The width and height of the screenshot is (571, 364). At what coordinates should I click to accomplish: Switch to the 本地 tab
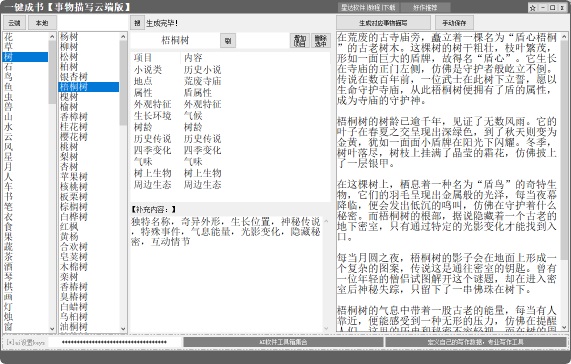click(42, 23)
